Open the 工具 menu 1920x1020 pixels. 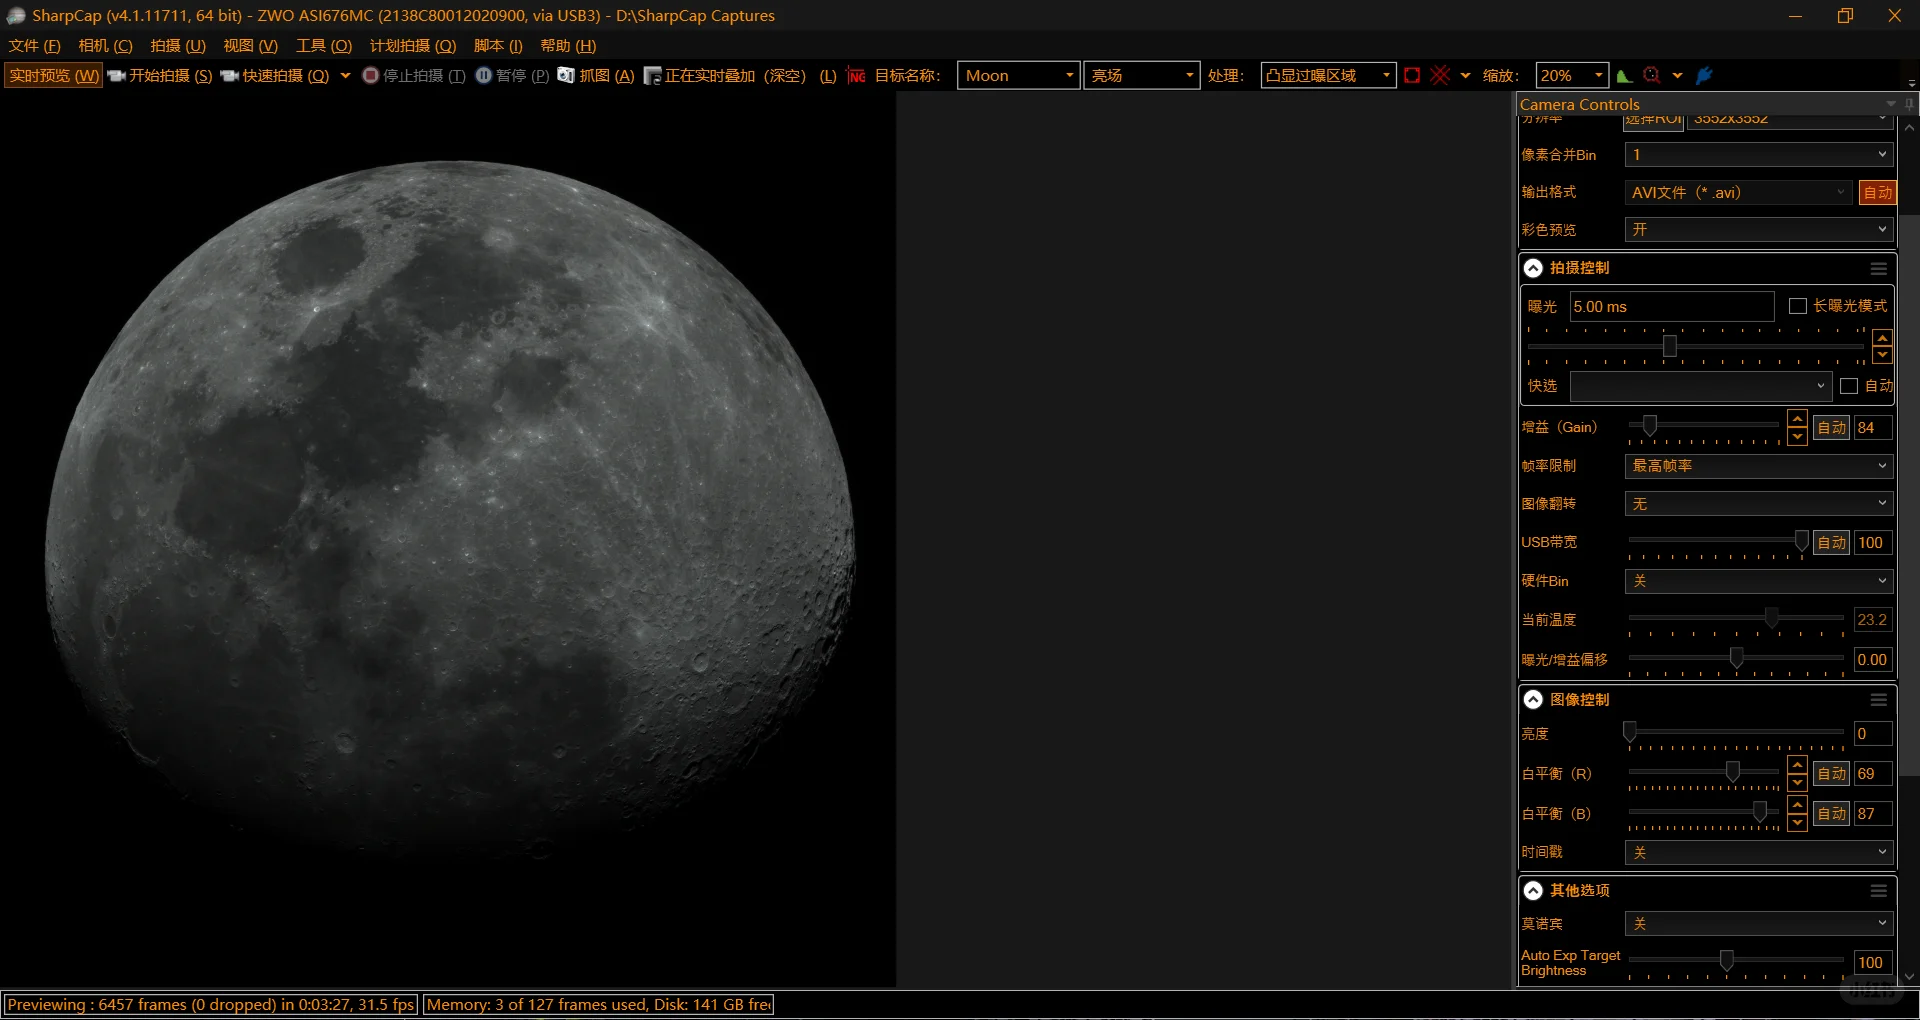coord(323,46)
